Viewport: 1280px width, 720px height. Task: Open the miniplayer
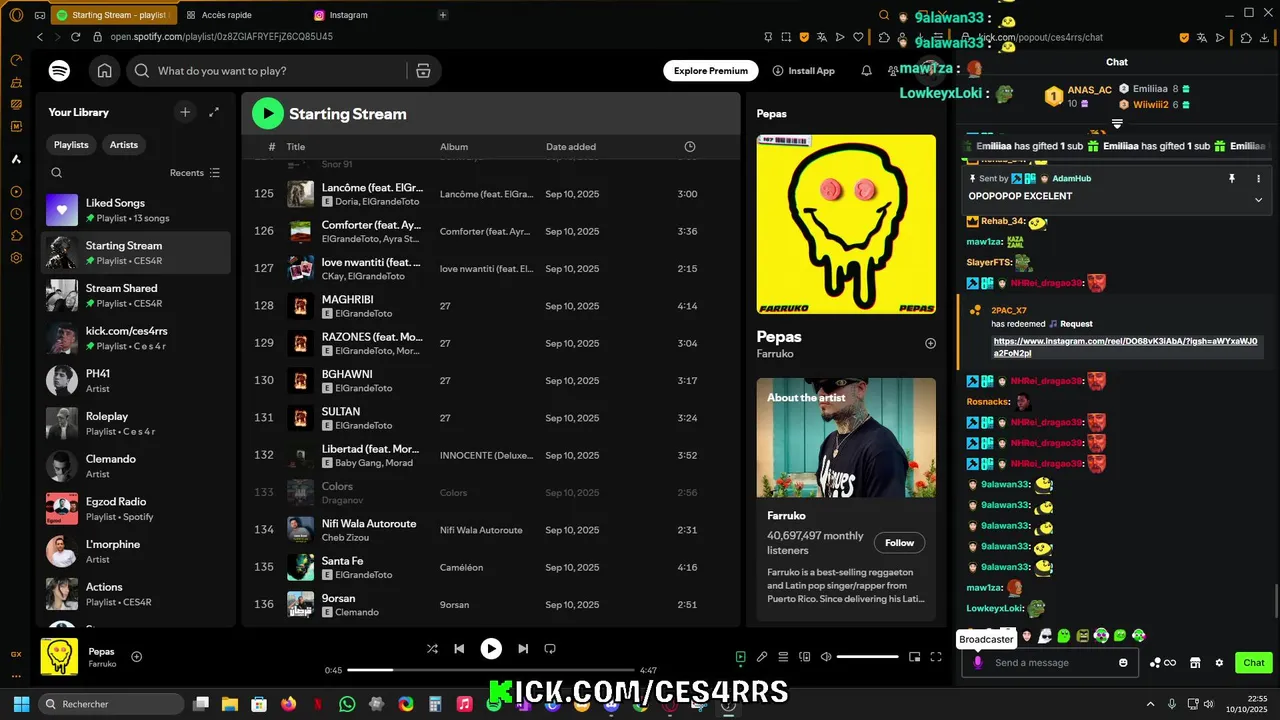pos(914,657)
